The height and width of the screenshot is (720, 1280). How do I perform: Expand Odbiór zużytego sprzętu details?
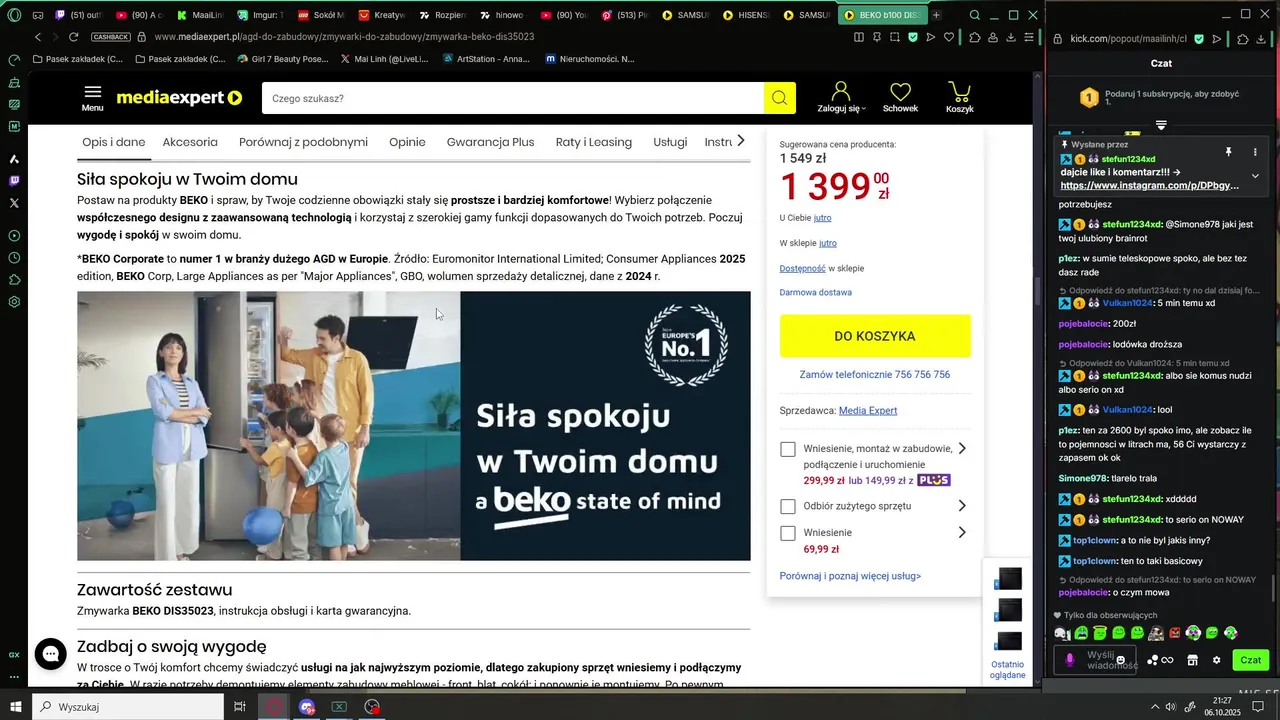962,506
